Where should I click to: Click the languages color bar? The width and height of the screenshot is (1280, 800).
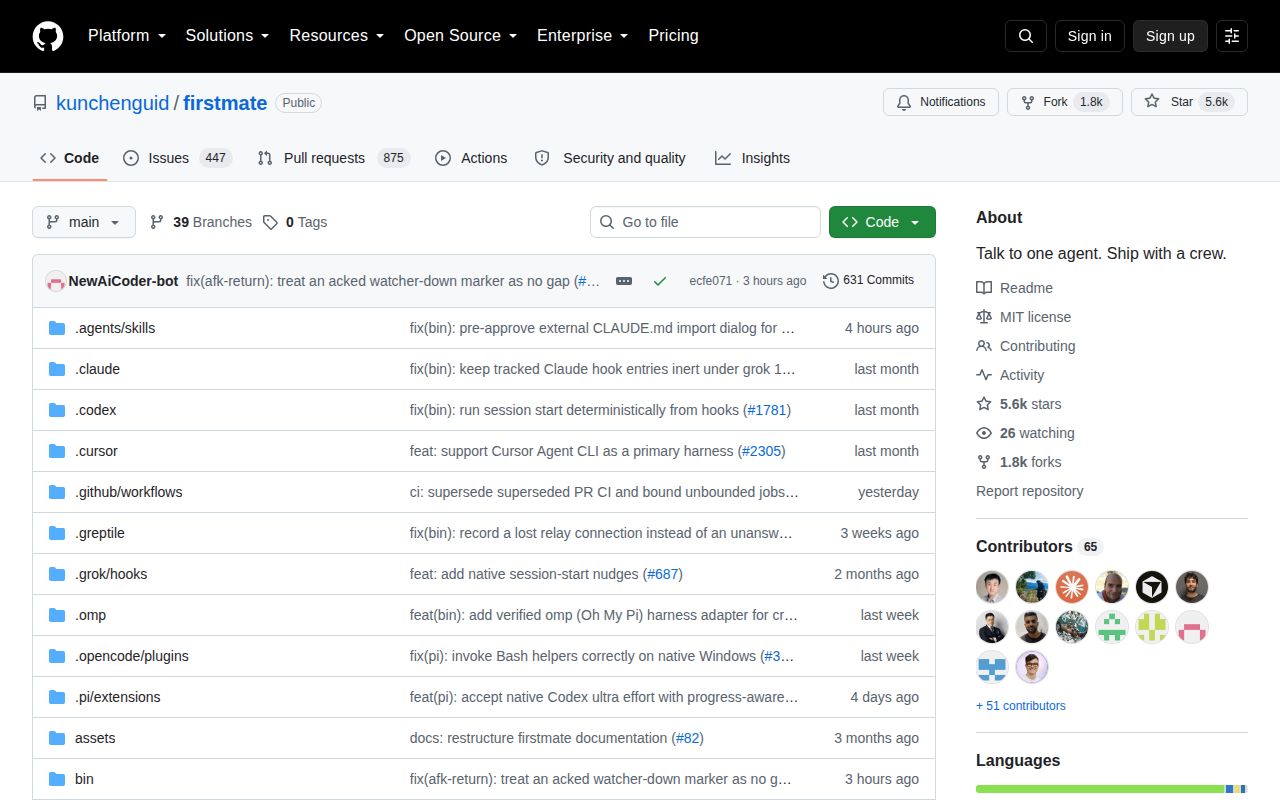click(x=1111, y=789)
